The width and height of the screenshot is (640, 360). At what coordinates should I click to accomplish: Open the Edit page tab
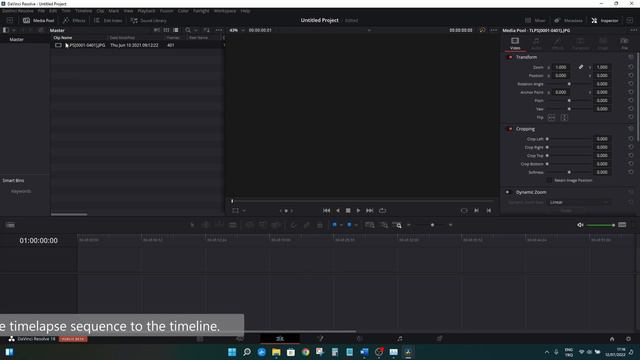(280, 339)
